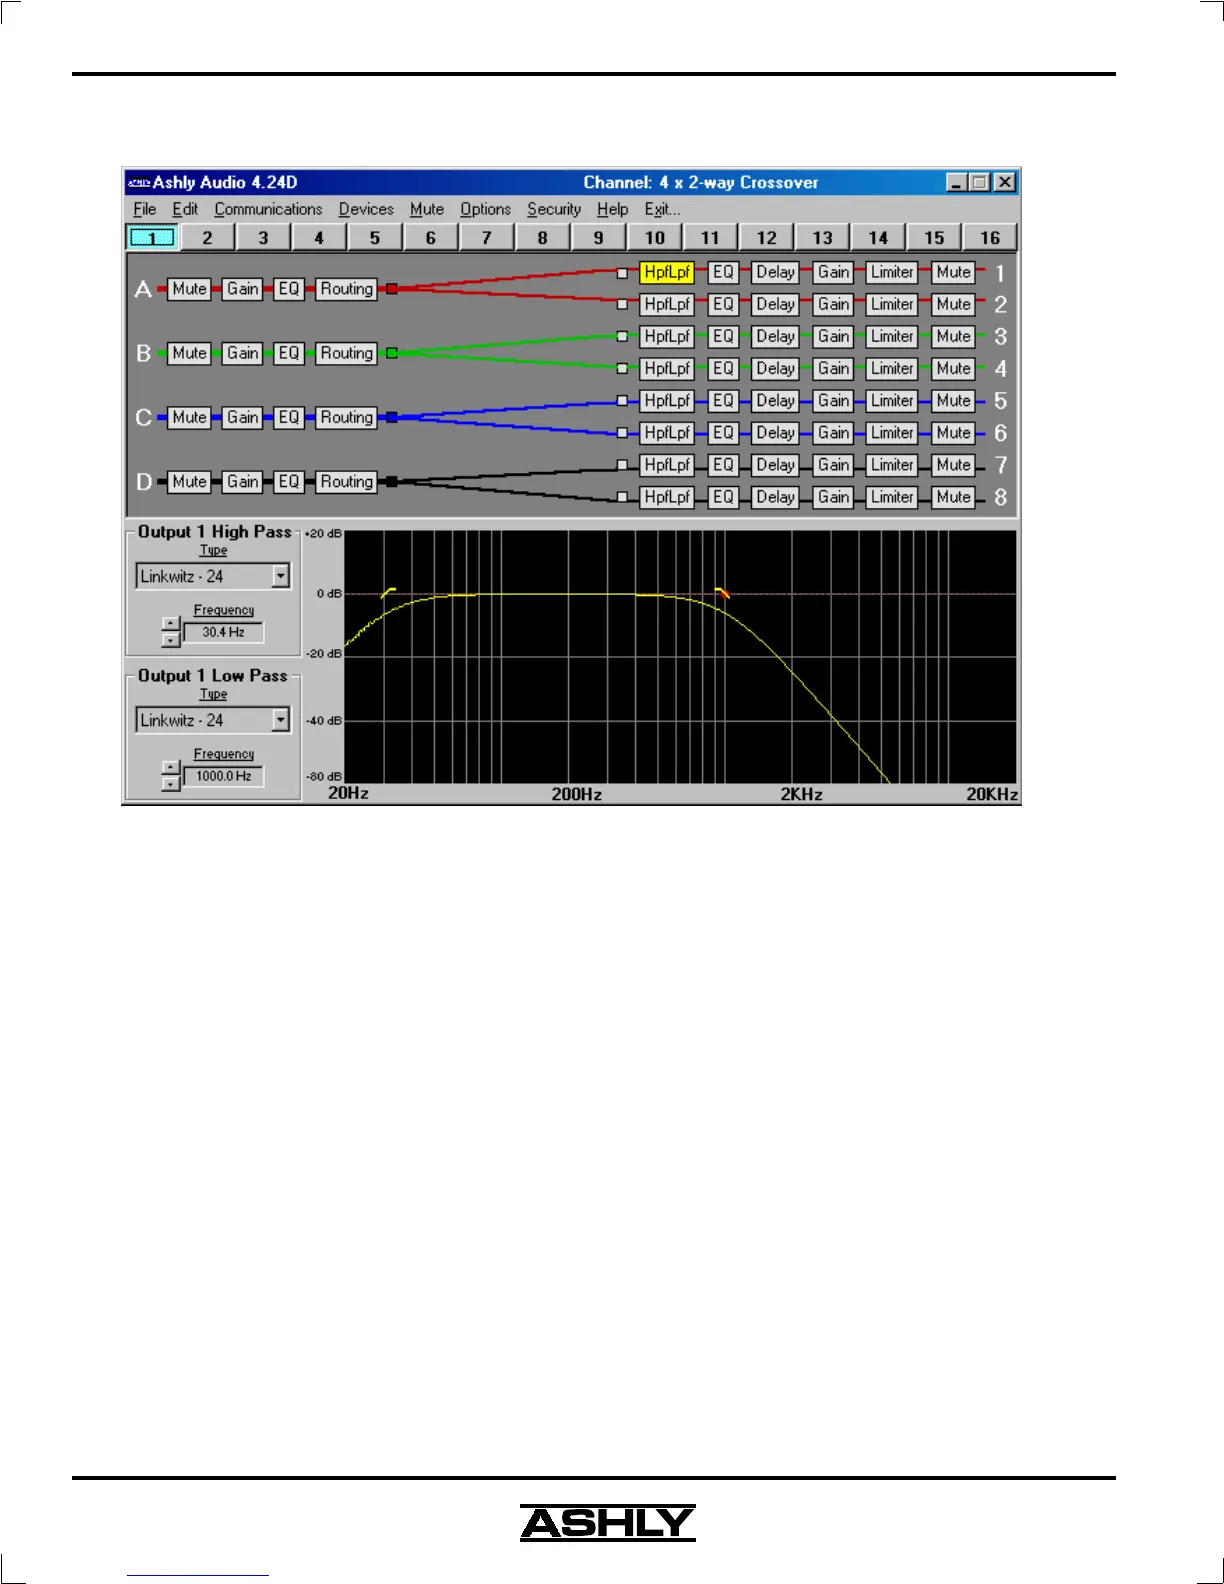Open Delay block on output 8

(x=775, y=496)
